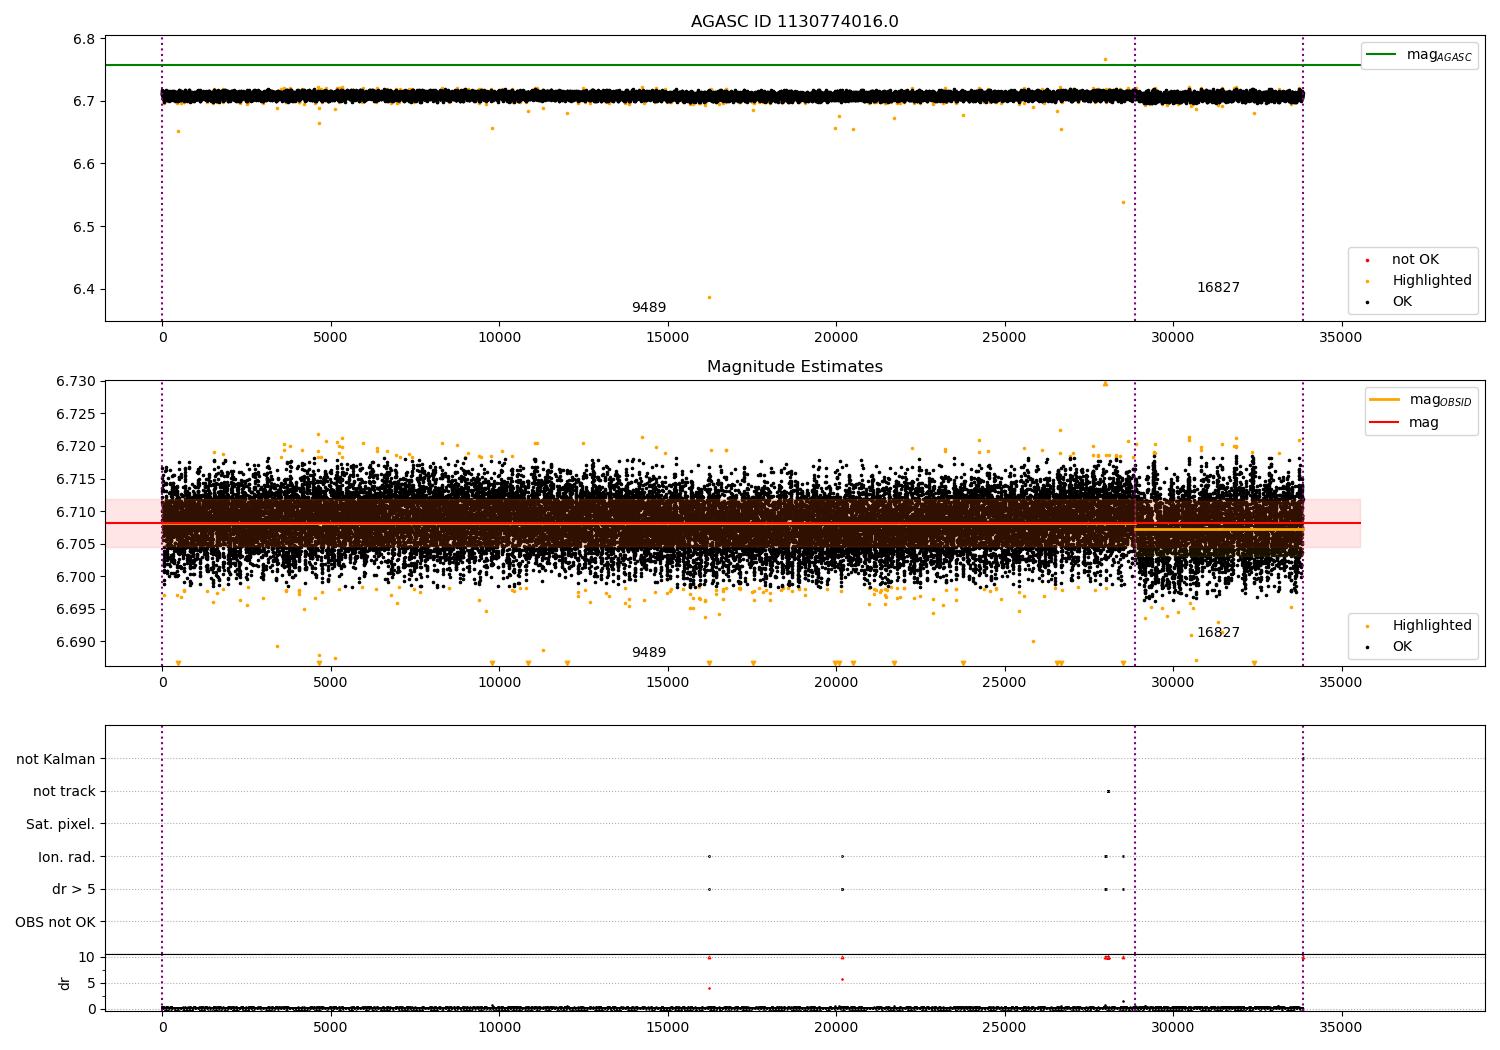Click the '6.8' y-axis tick label
This screenshot has height=1050, width=1500.
(x=85, y=39)
